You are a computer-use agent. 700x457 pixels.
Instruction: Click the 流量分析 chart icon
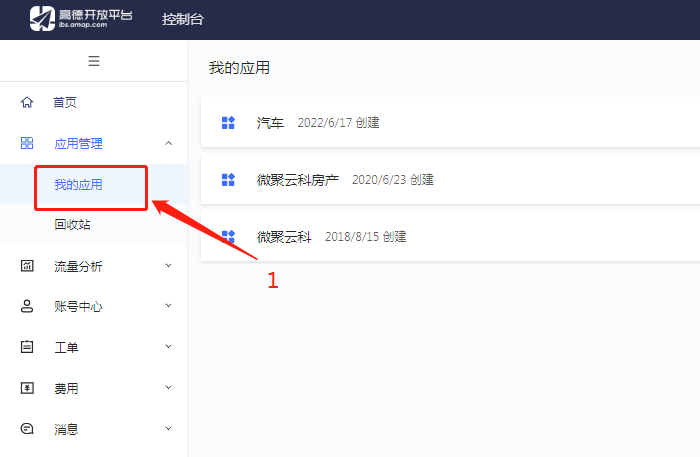pyautogui.click(x=27, y=266)
